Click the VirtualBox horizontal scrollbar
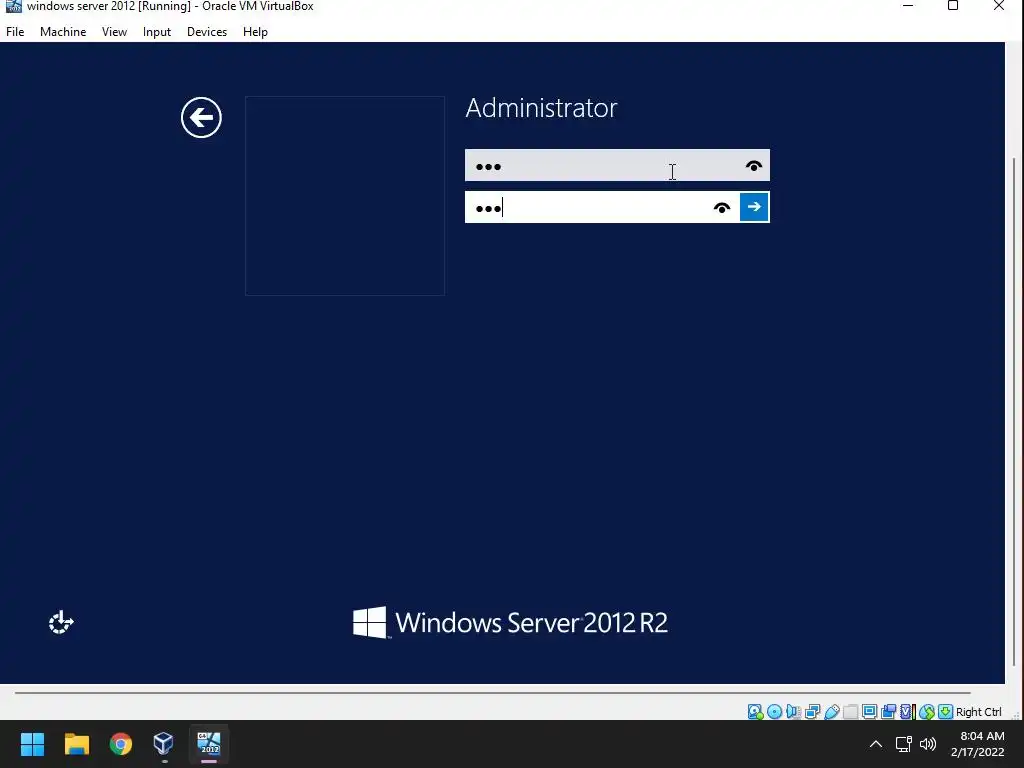Image resolution: width=1024 pixels, height=768 pixels. coord(492,692)
